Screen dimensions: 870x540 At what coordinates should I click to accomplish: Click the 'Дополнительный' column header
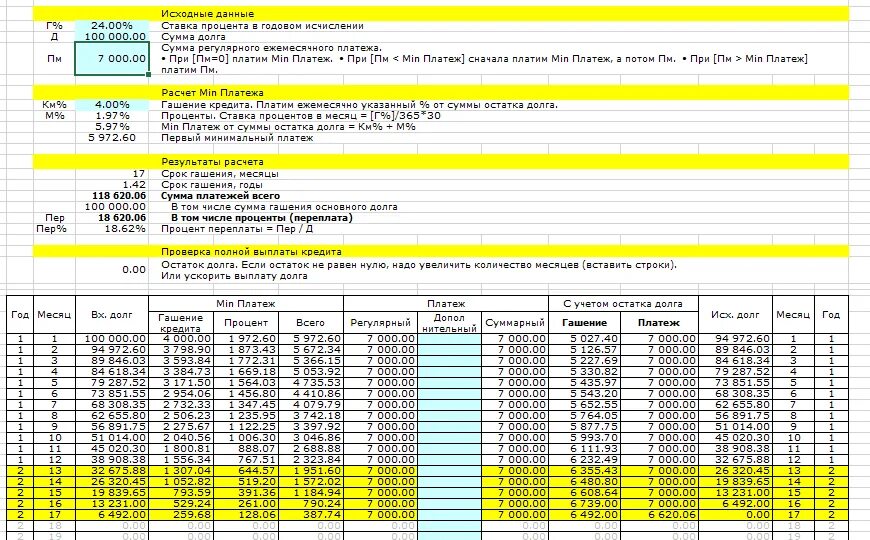[x=449, y=322]
